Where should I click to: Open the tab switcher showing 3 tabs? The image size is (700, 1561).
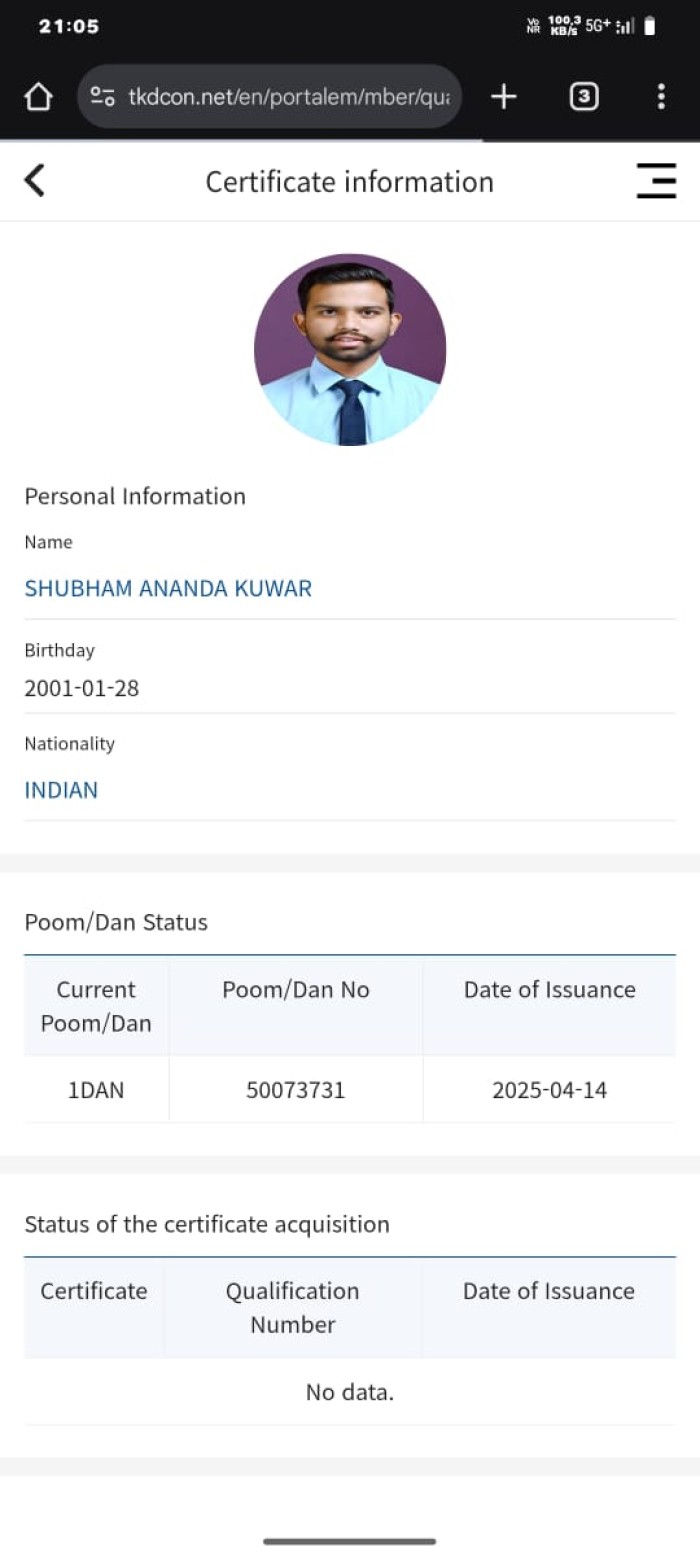(x=584, y=97)
